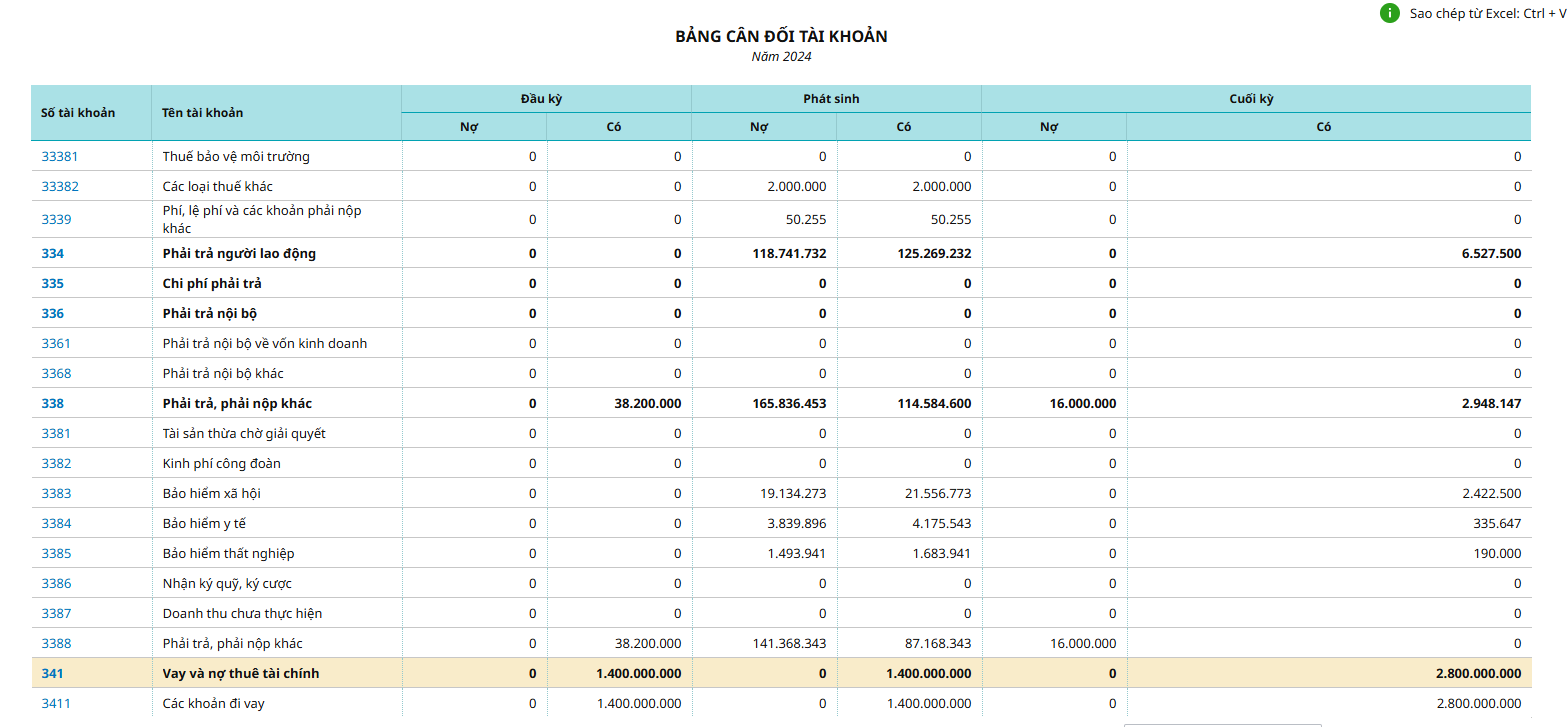Click the 'Số tài khoản' column header
Viewport: 1568px width, 727px height.
tap(78, 113)
